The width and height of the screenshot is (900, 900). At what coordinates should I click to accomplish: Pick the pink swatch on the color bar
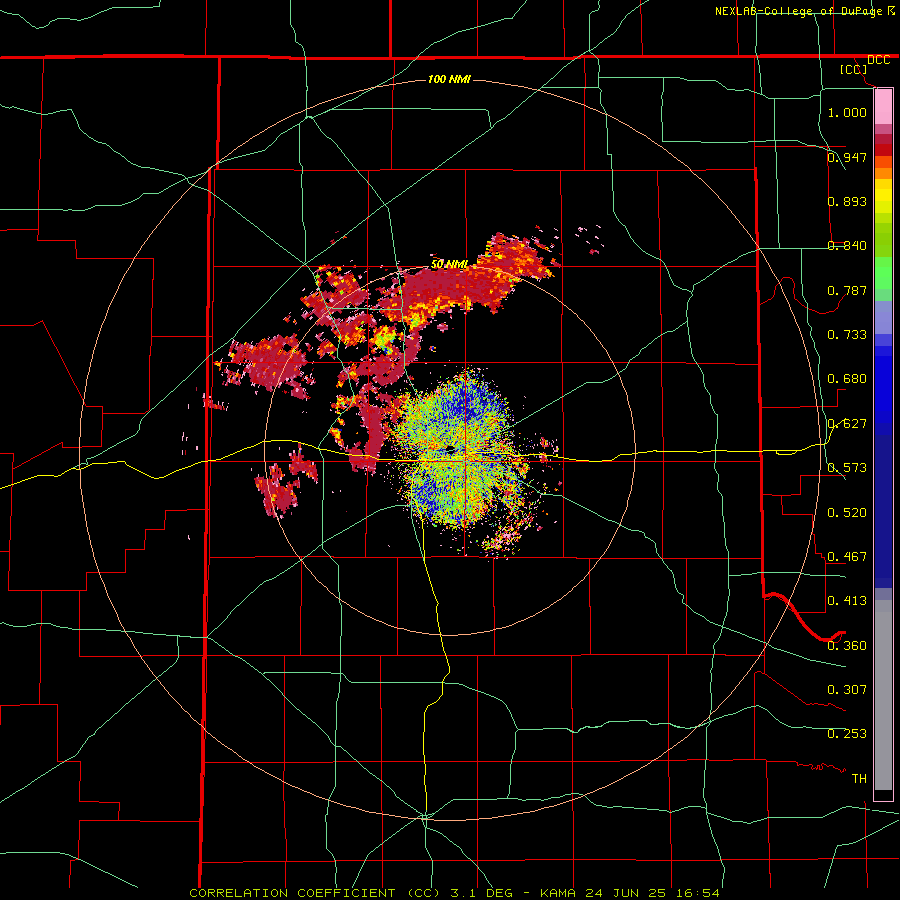883,107
